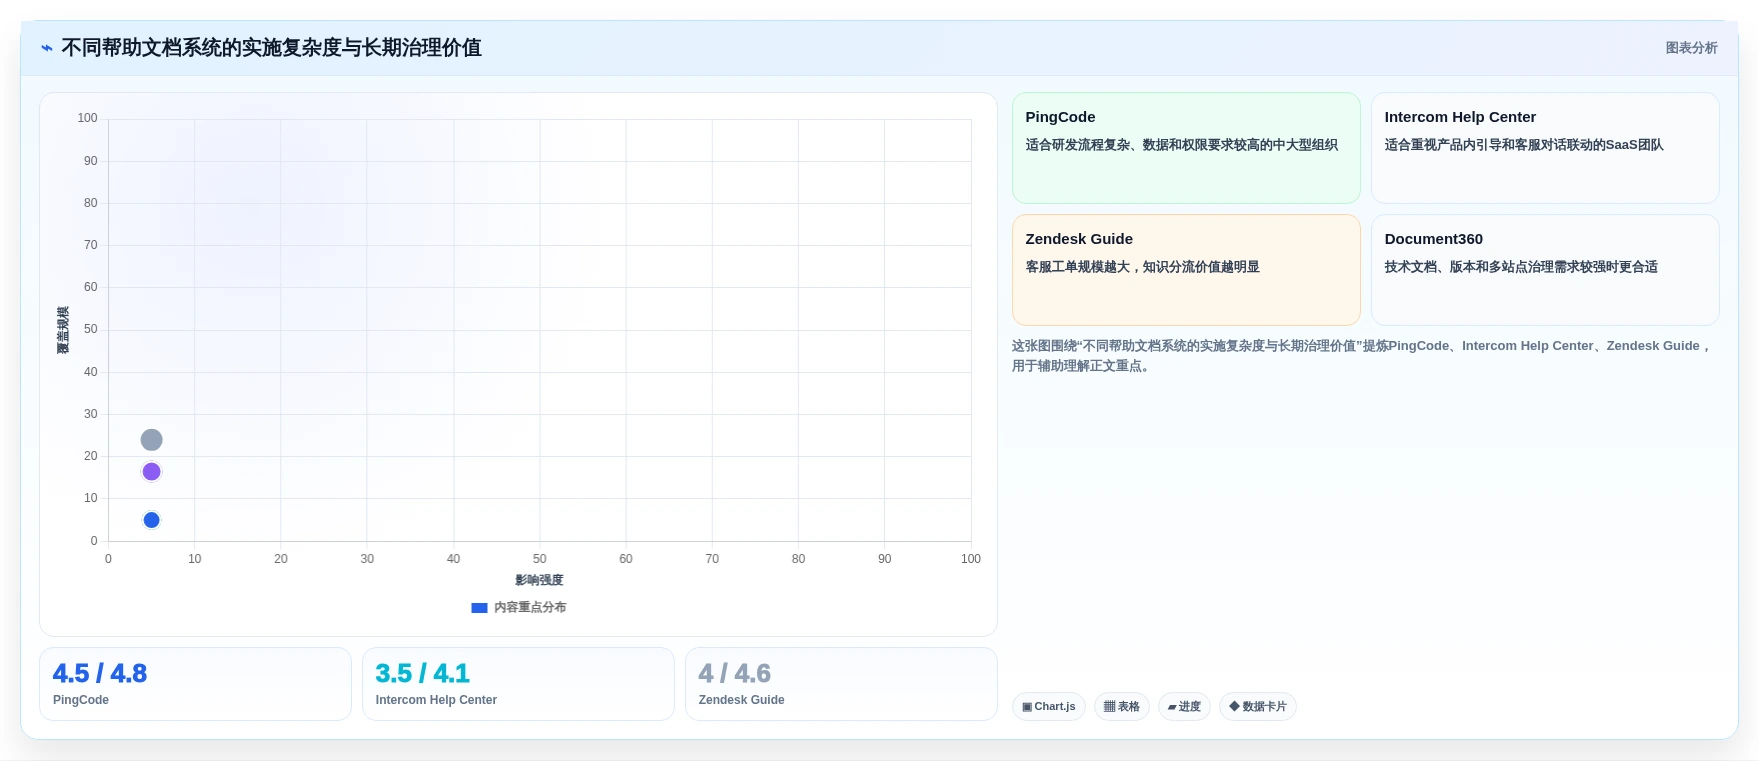Toggle the 内容重点分布 legend color box
The image size is (1759, 761).
coord(479,607)
